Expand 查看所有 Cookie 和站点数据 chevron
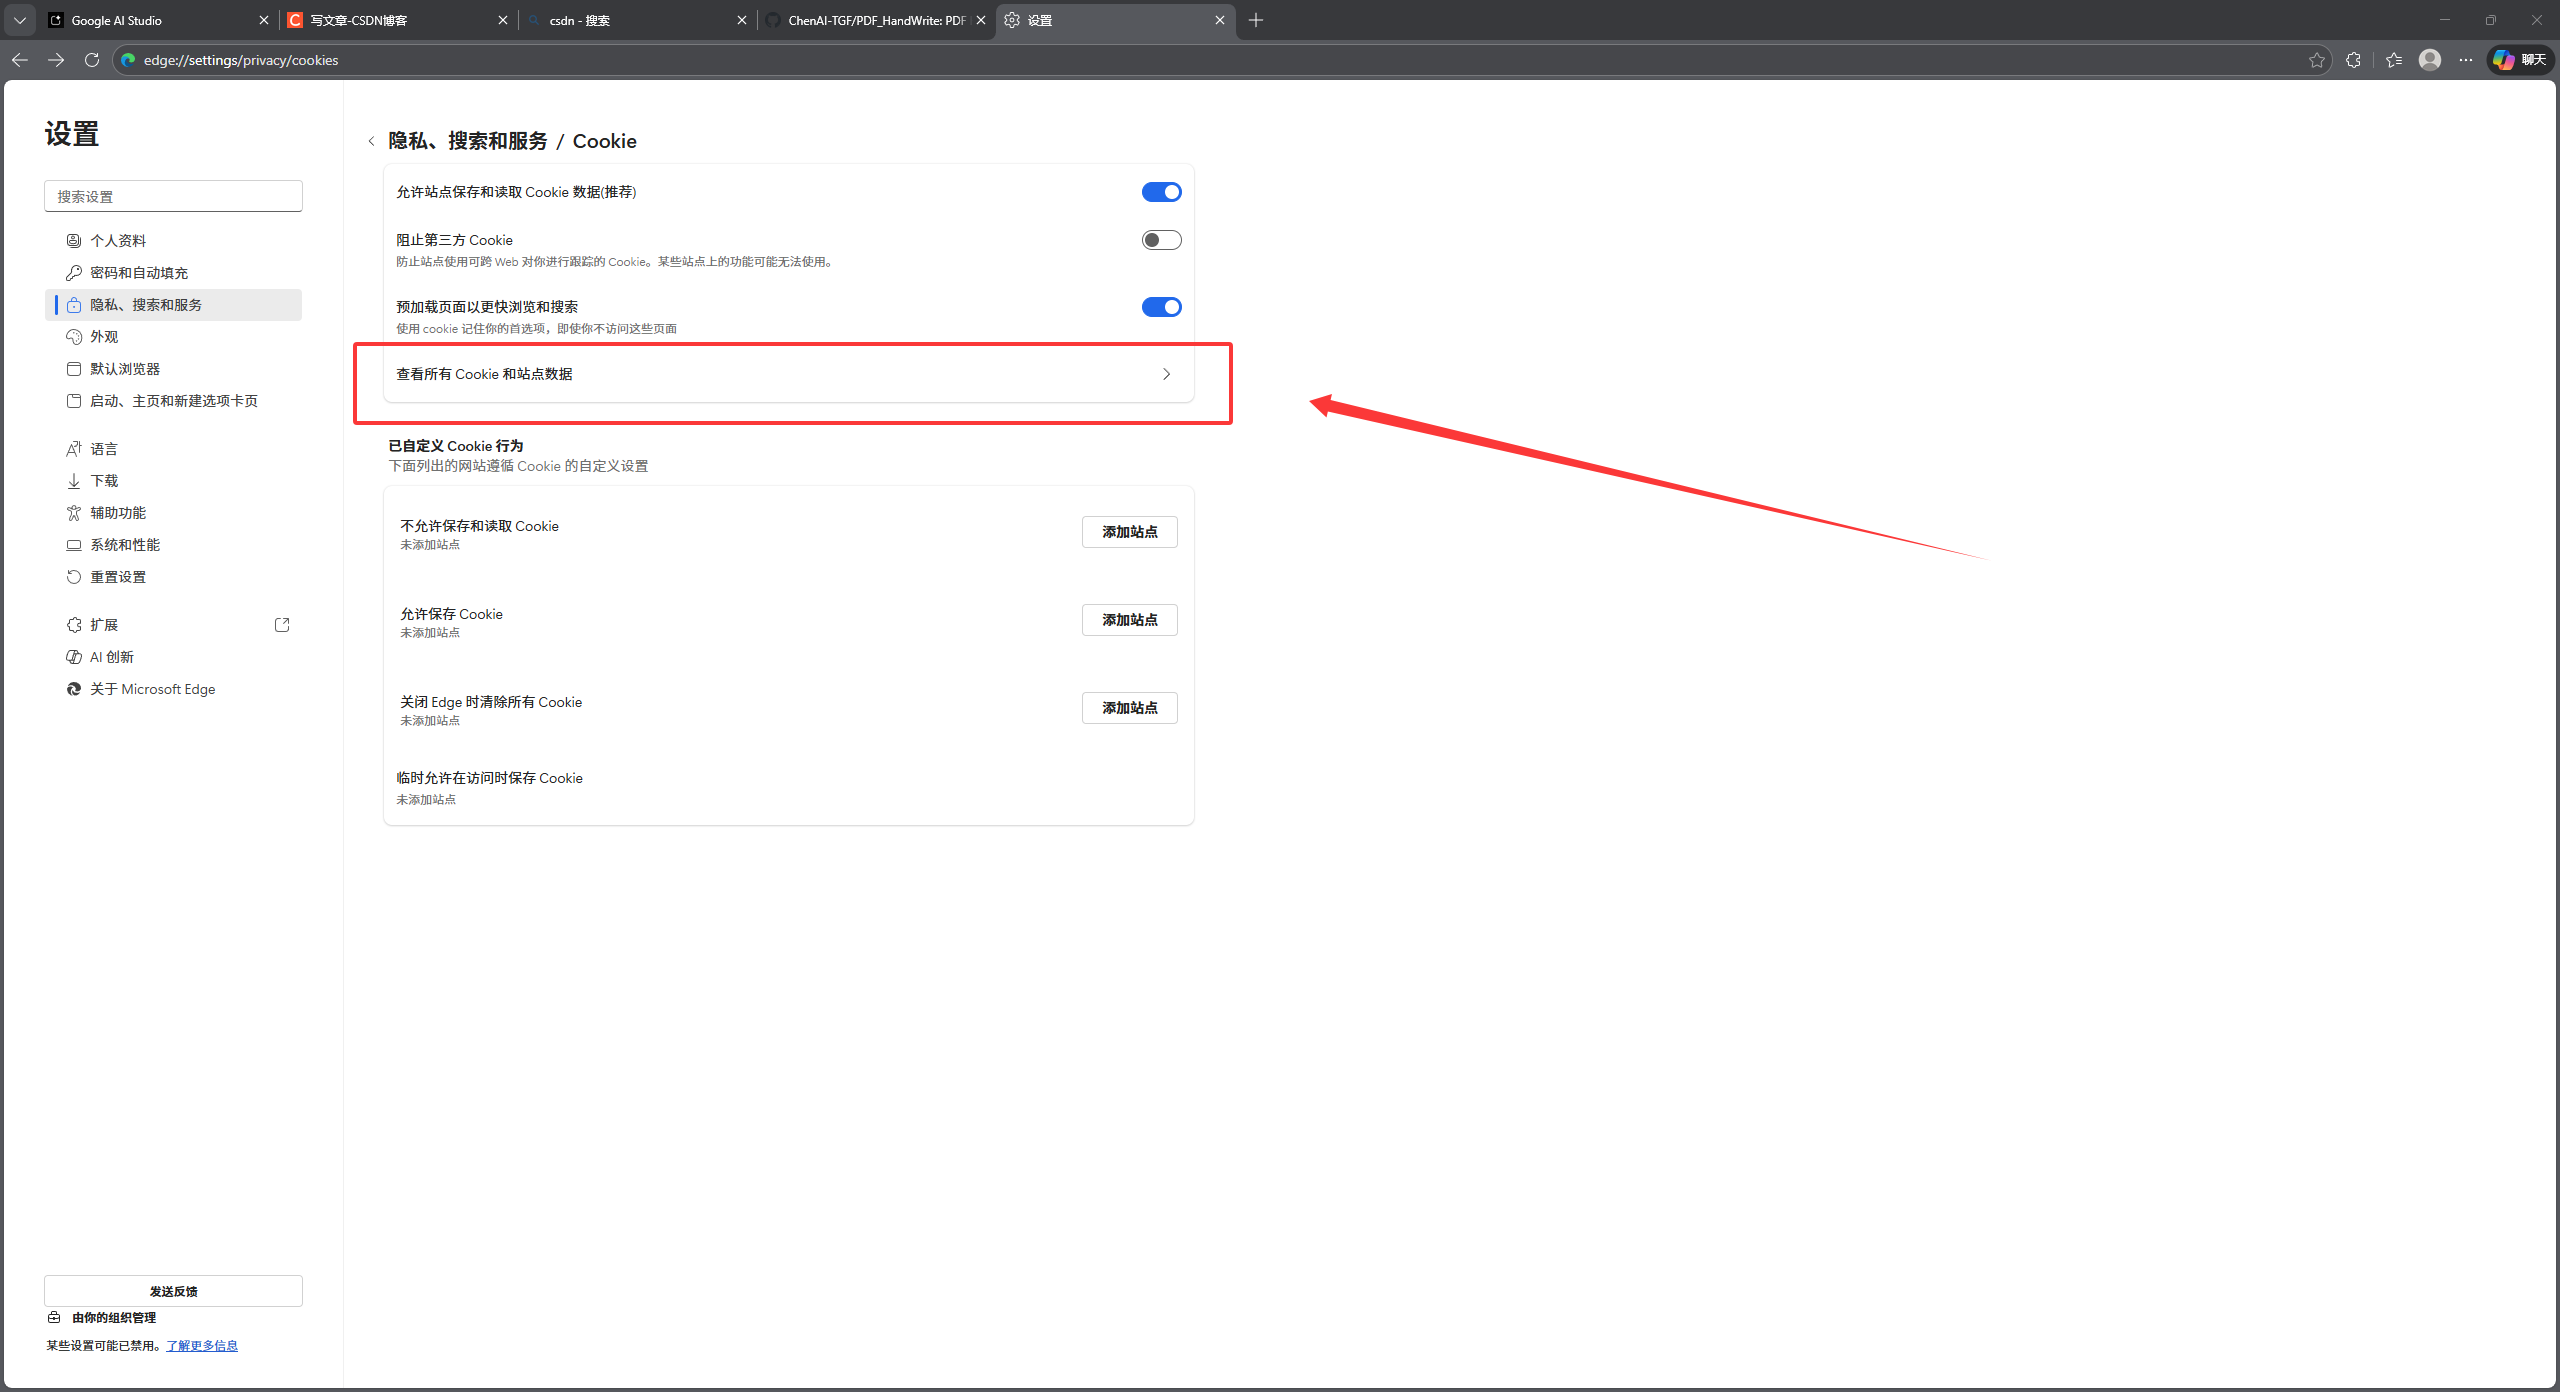The width and height of the screenshot is (2560, 1392). tap(1166, 374)
